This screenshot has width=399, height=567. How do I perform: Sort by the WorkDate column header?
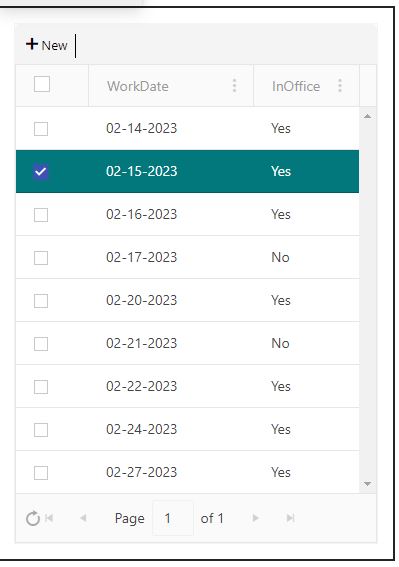[x=138, y=86]
